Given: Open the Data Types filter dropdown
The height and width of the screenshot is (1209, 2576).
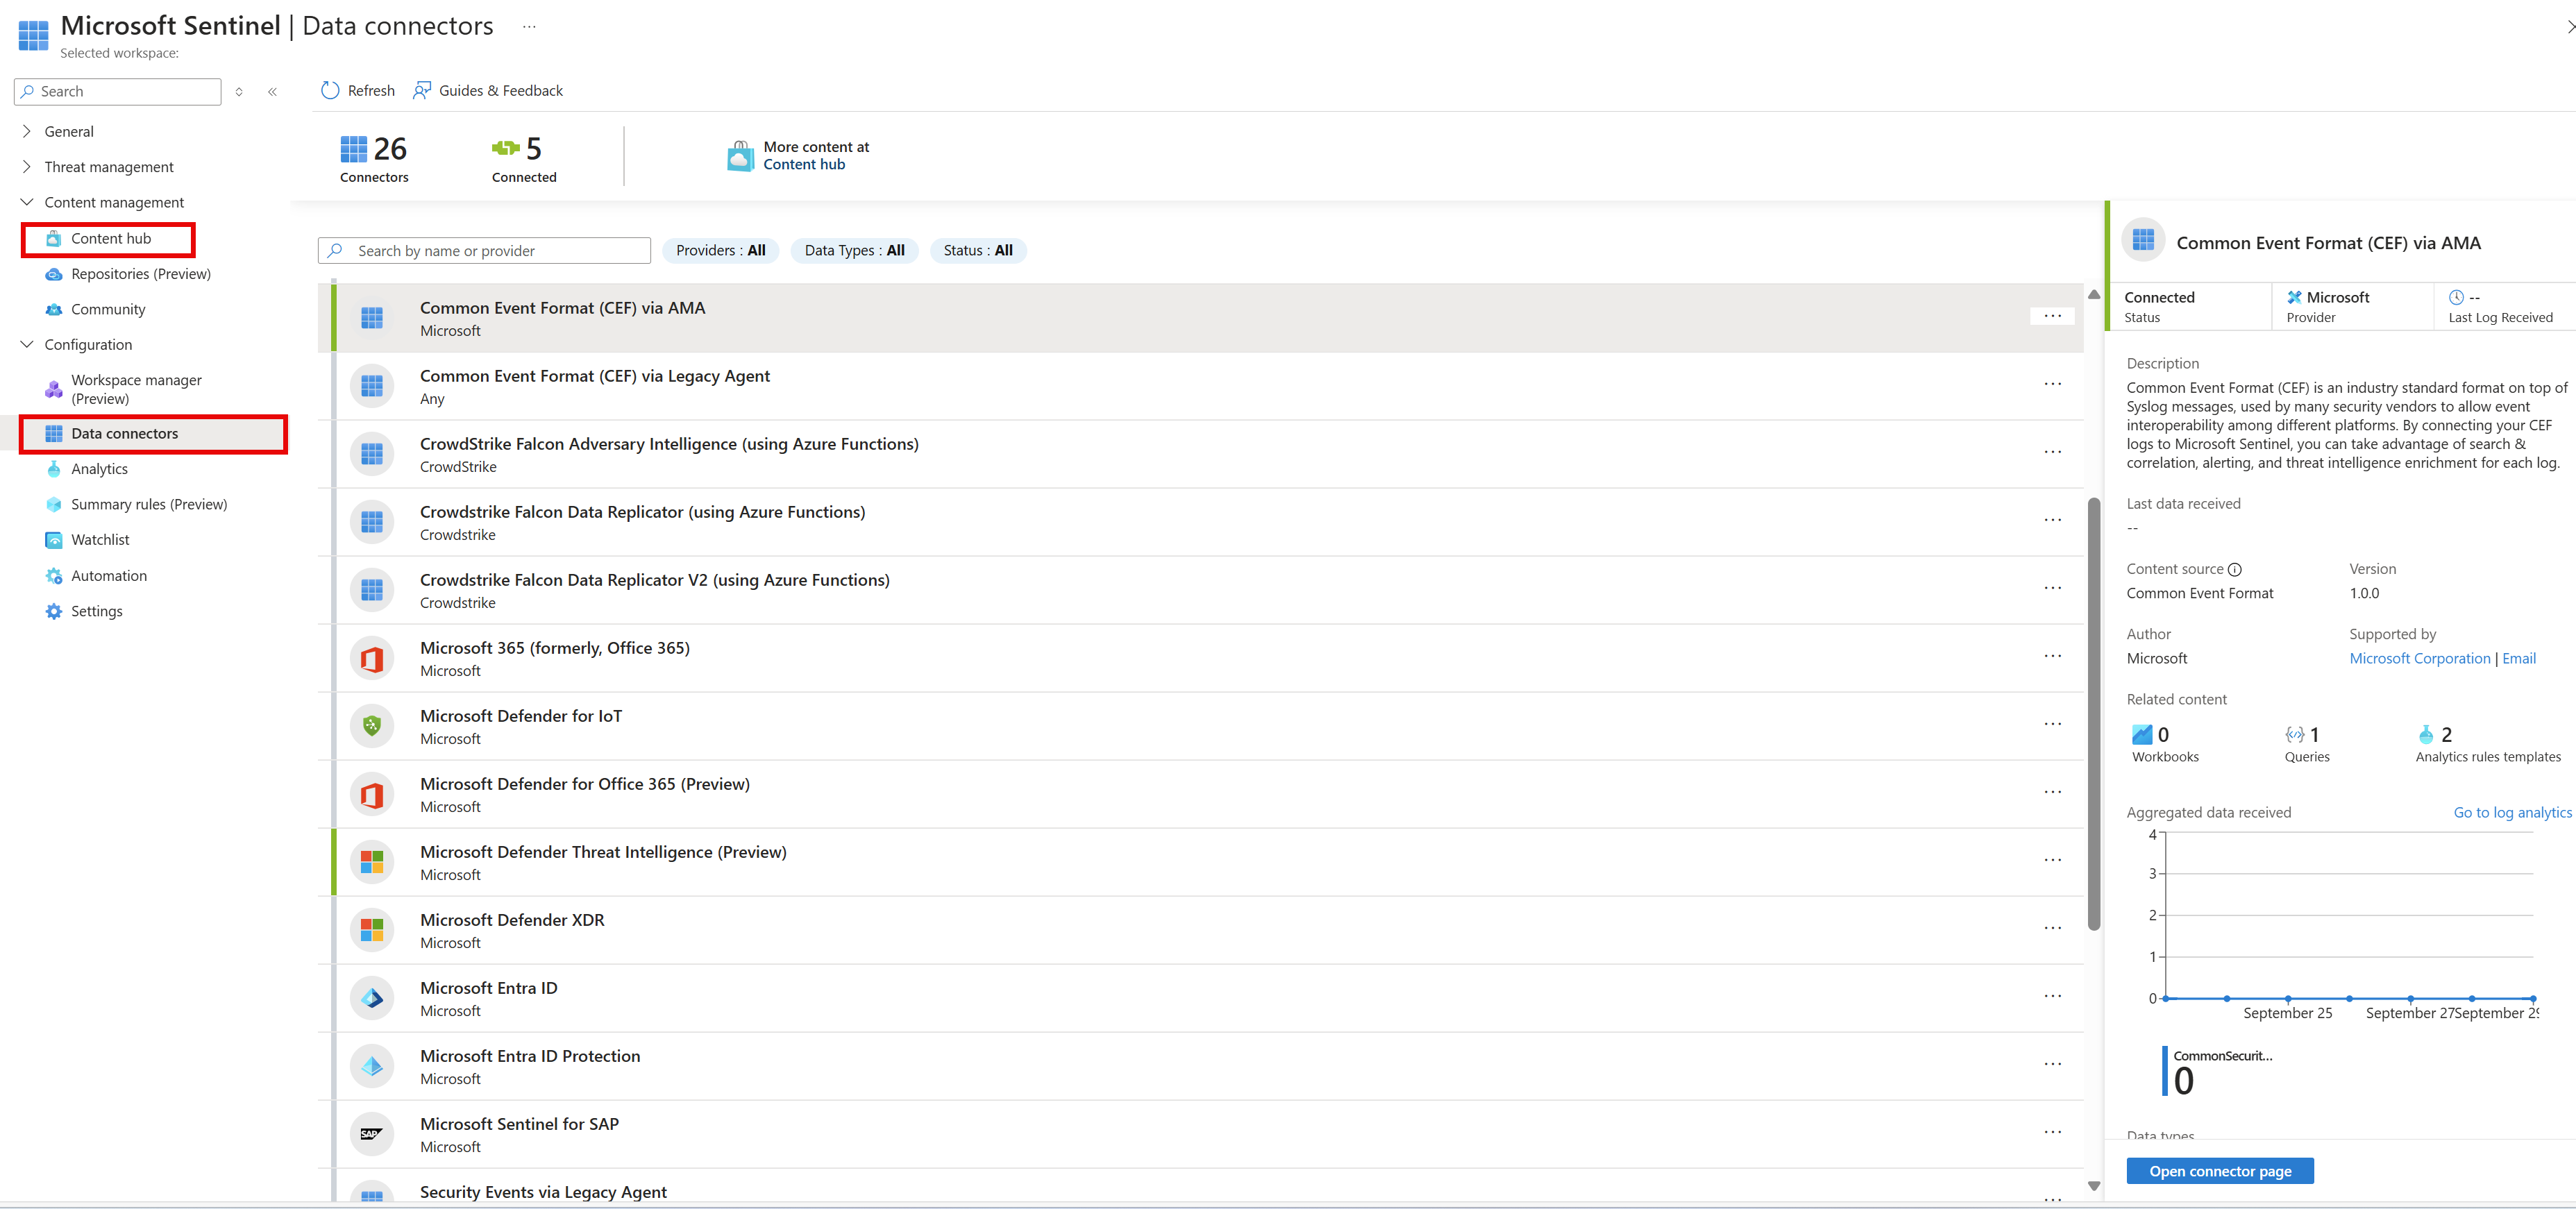Looking at the screenshot, I should click(854, 250).
